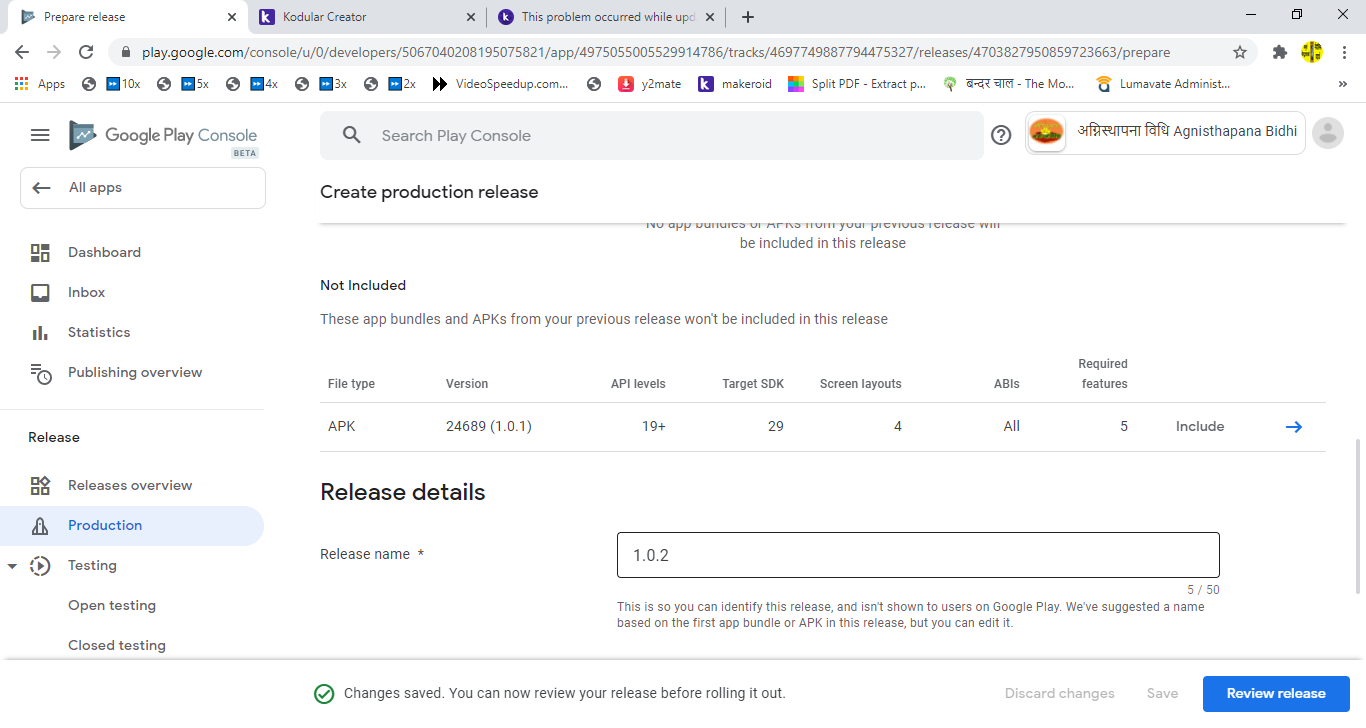Click the Google Play Console logo
The width and height of the screenshot is (1366, 728).
pyautogui.click(x=163, y=136)
